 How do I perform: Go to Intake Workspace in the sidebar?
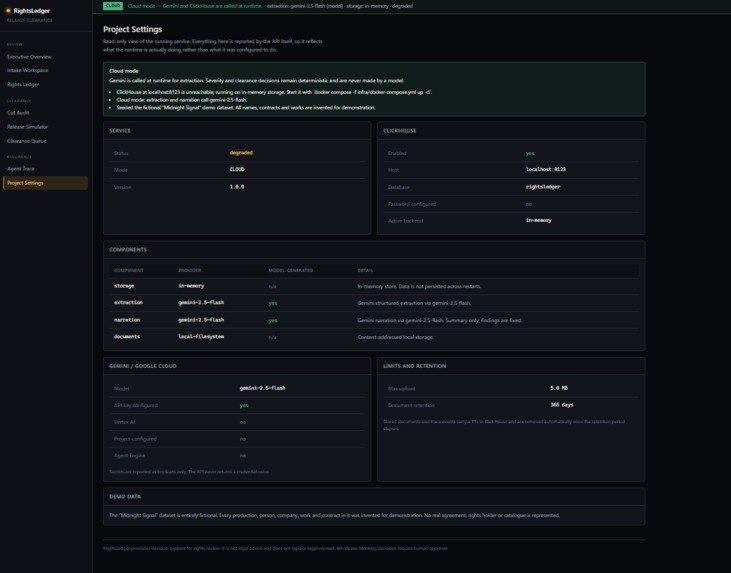[x=28, y=70]
